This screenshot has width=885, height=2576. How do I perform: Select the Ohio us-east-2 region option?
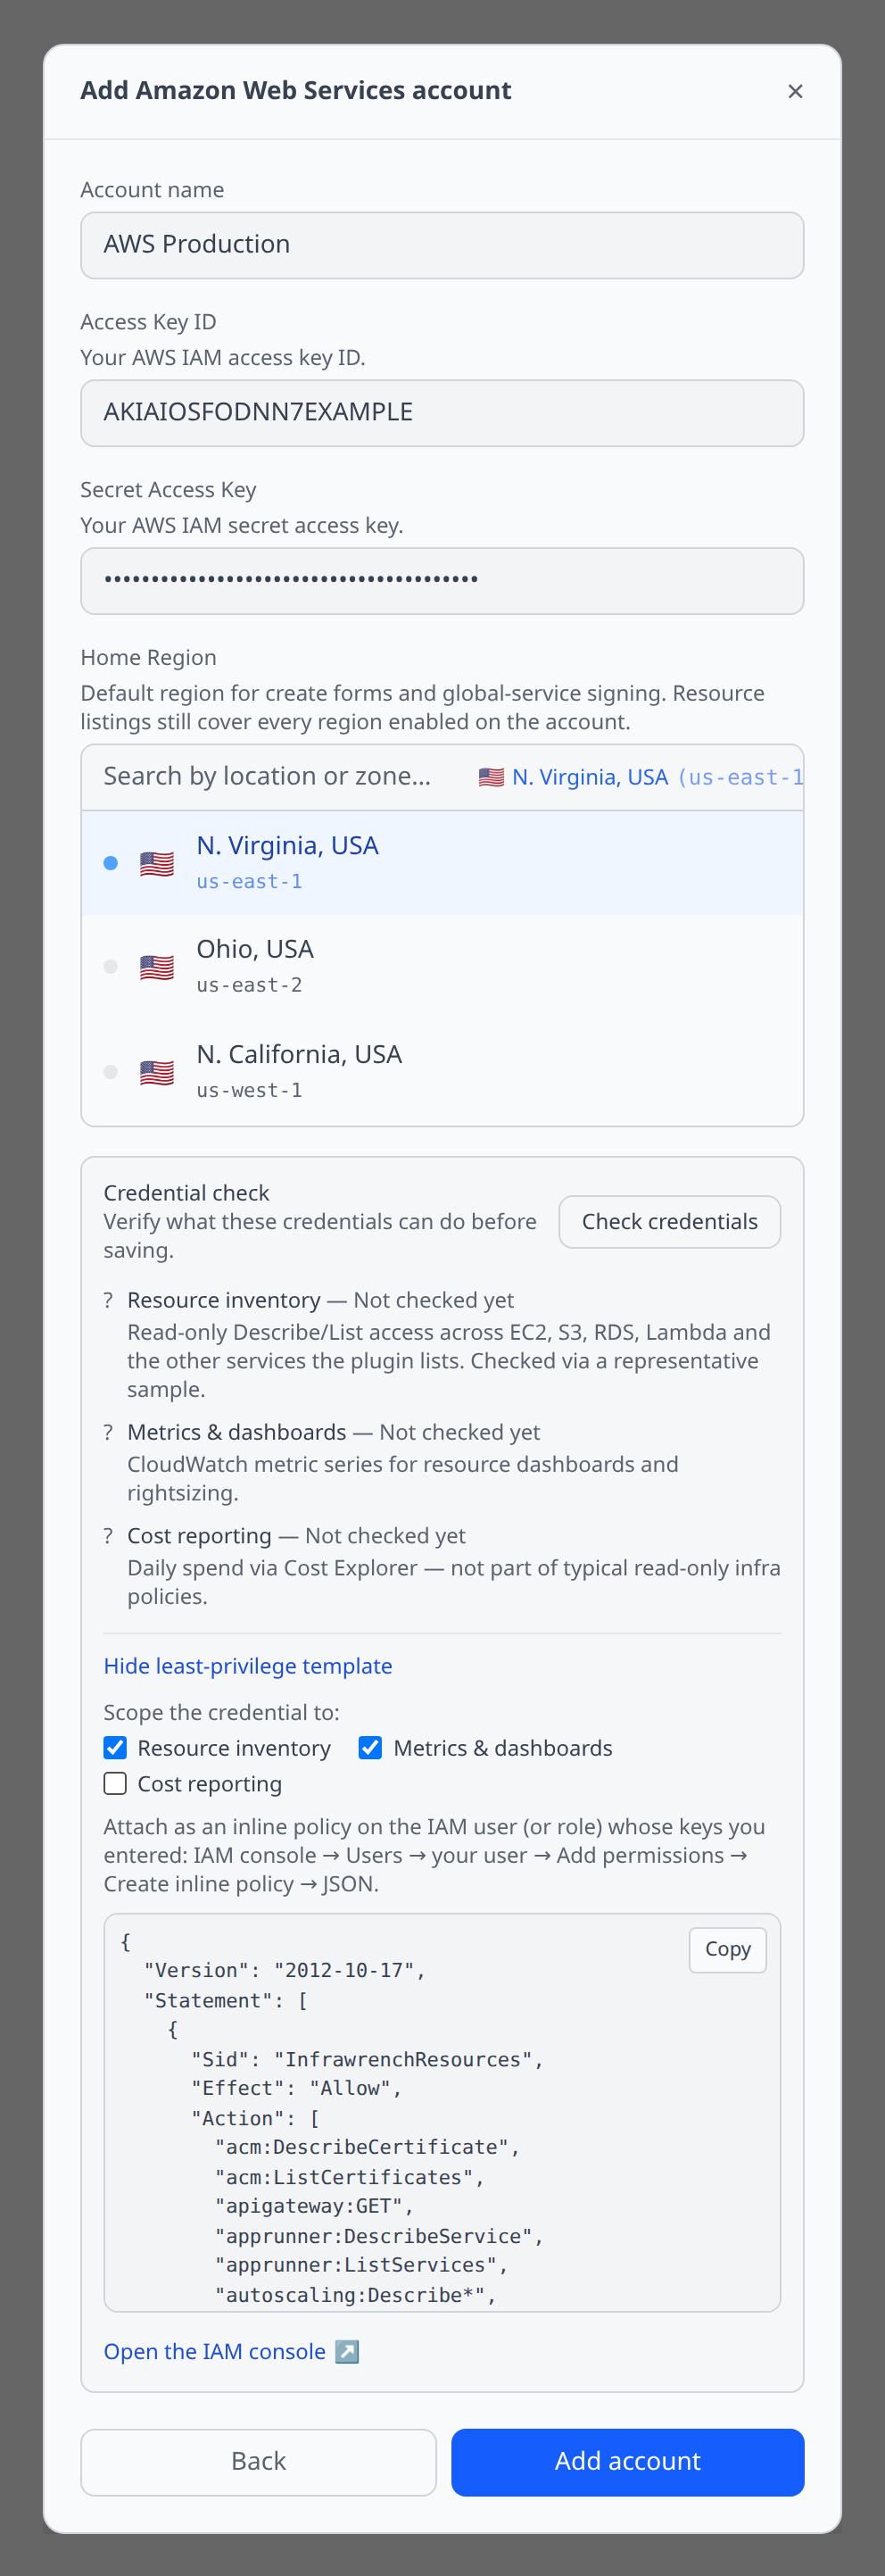(x=442, y=967)
